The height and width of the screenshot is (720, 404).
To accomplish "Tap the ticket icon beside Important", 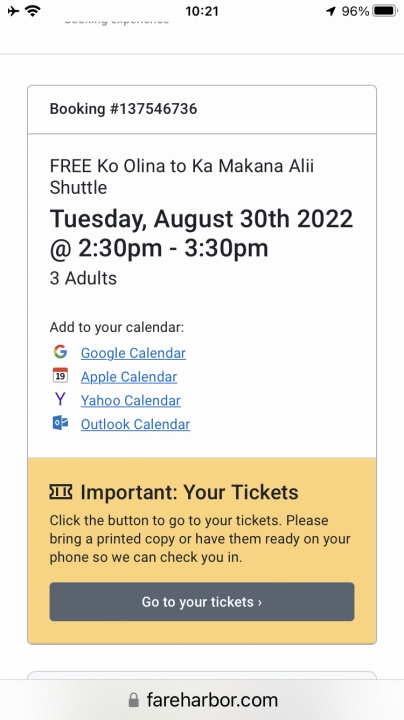I will (x=61, y=492).
